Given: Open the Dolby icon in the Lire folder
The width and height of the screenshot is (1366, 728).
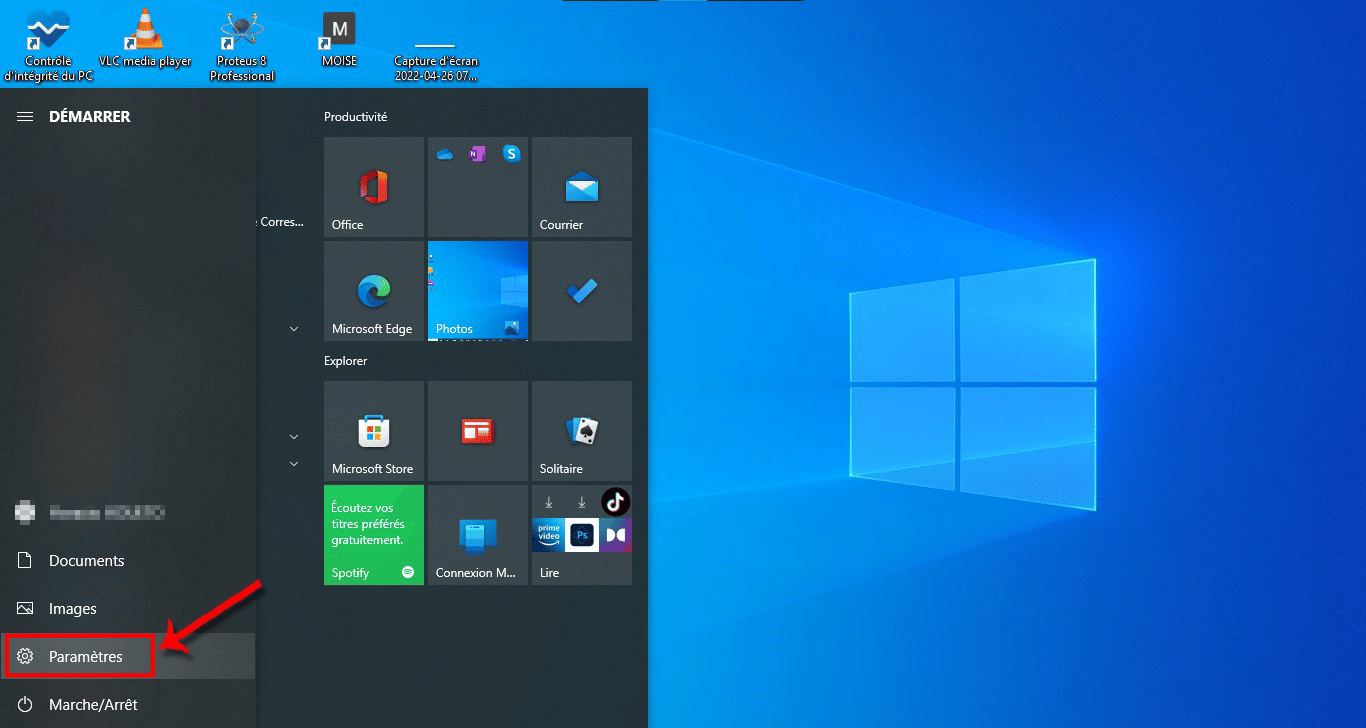Looking at the screenshot, I should click(616, 535).
